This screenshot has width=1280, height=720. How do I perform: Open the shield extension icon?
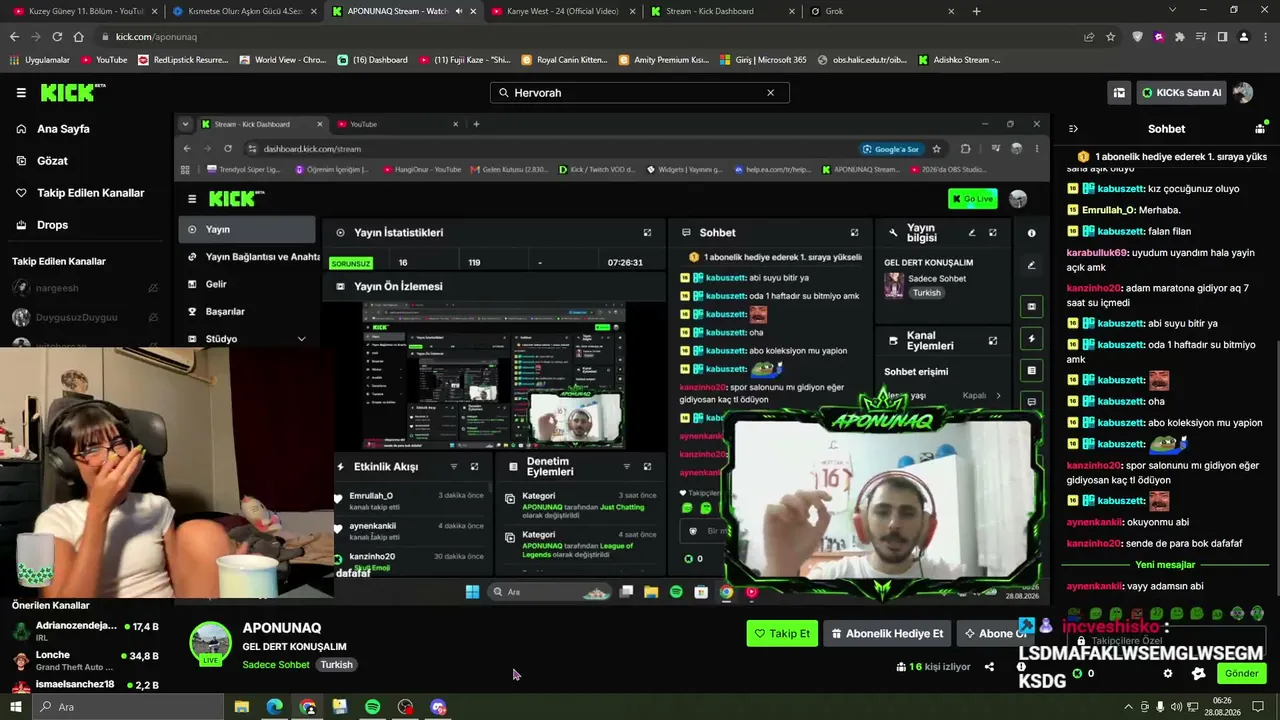click(1137, 37)
